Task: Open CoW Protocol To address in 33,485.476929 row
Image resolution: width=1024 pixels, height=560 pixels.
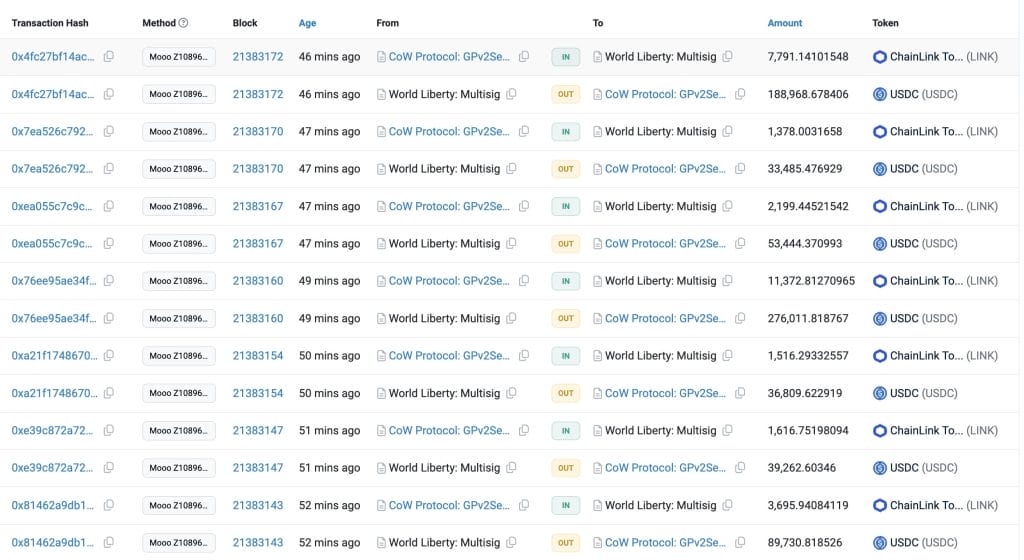Action: pos(665,169)
